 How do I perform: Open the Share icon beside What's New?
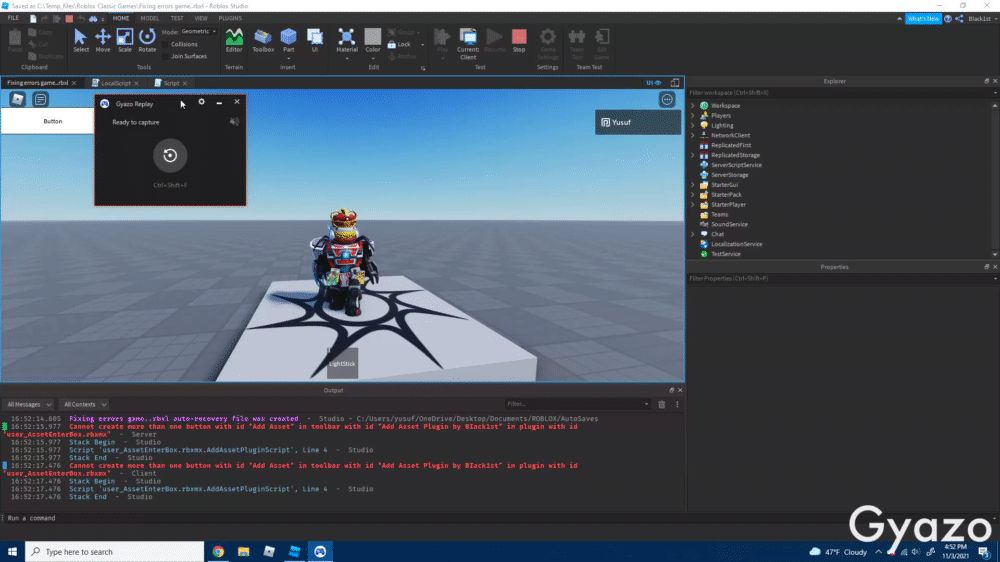(x=960, y=19)
